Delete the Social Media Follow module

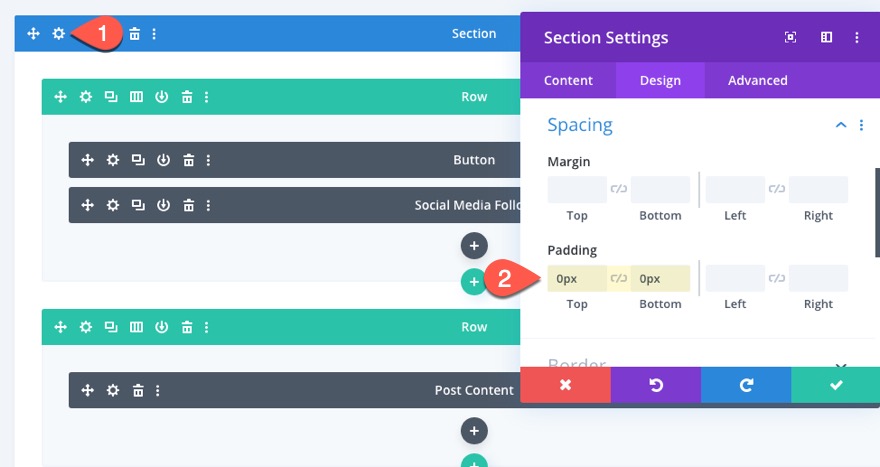pyautogui.click(x=188, y=205)
